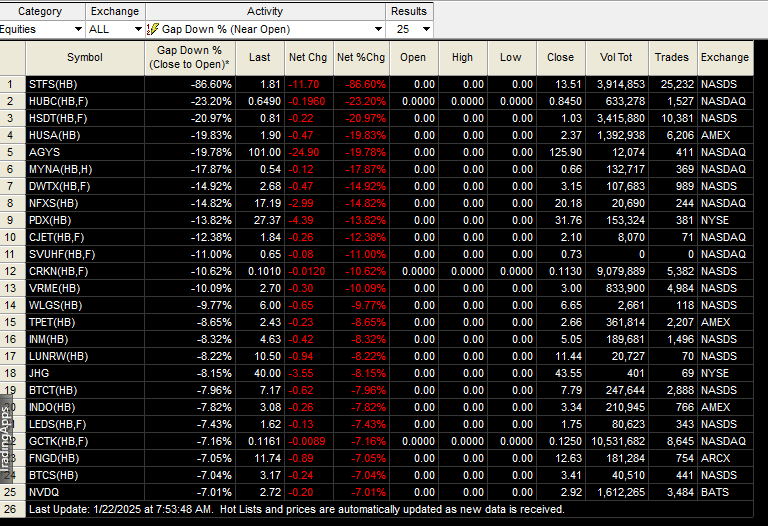The height and width of the screenshot is (526, 768).
Task: Click the Open column header
Action: (413, 58)
